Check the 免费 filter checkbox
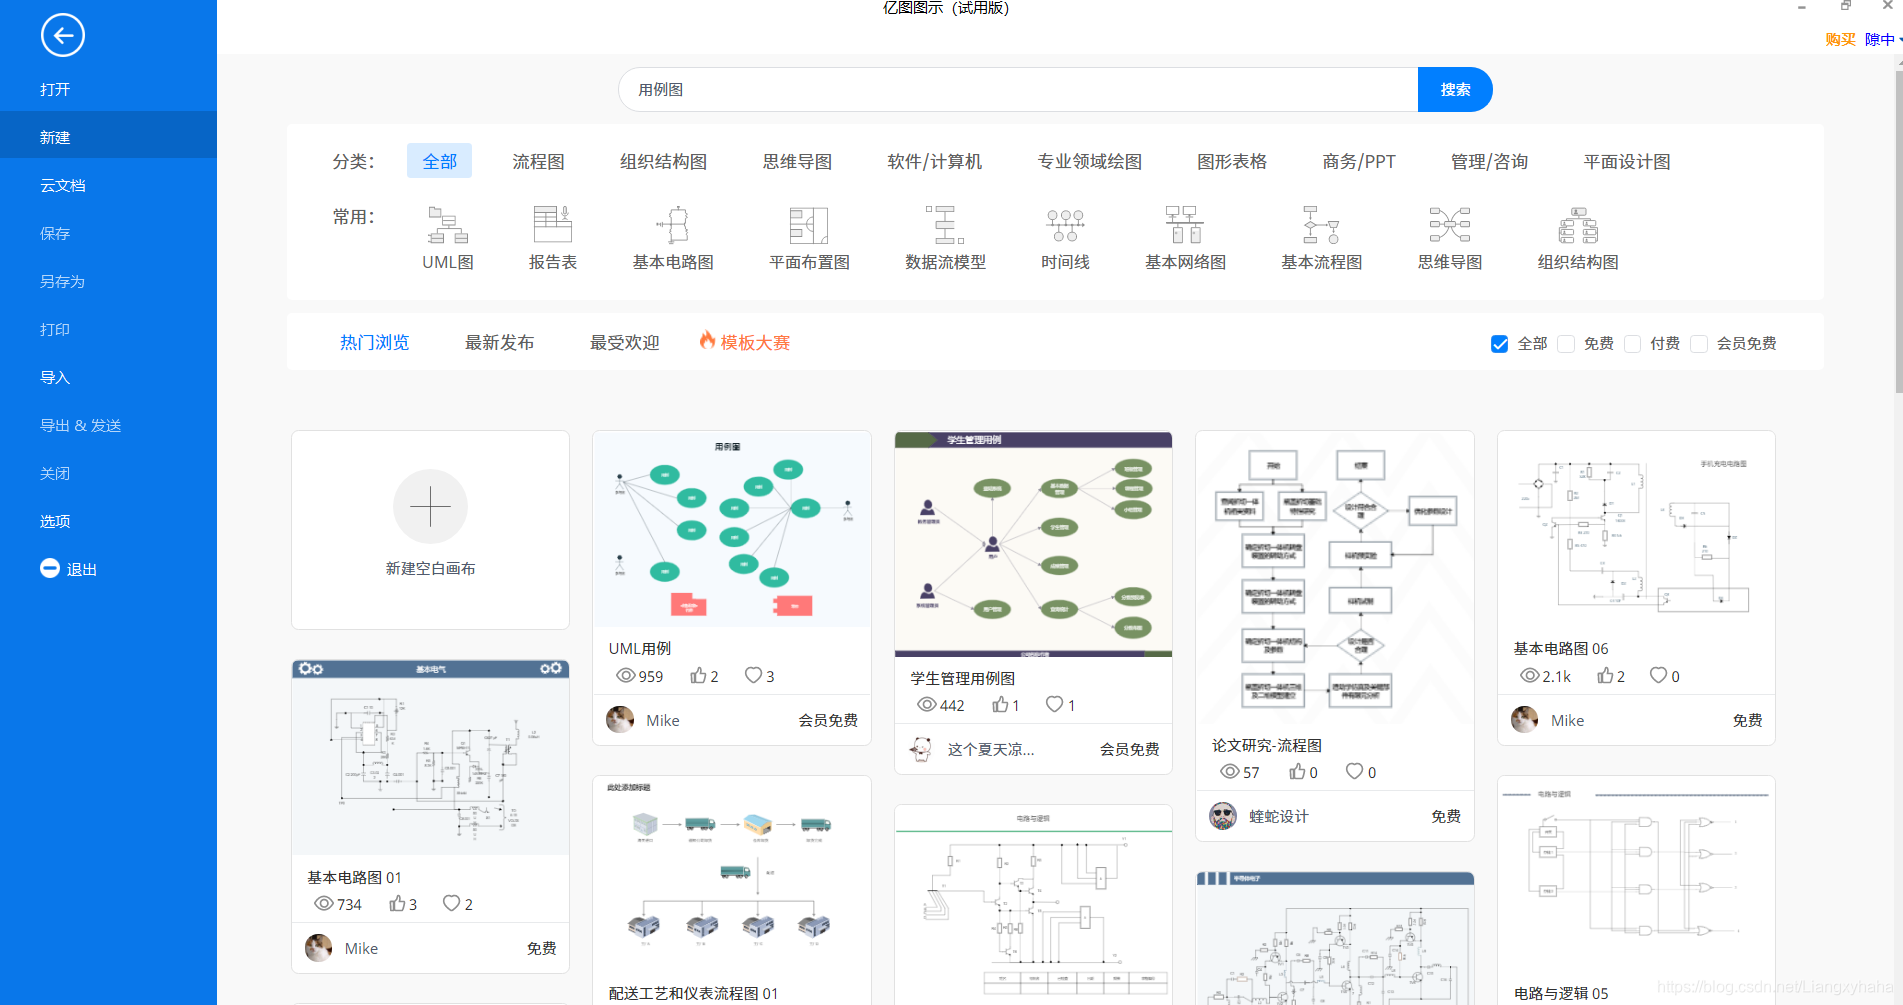This screenshot has height=1005, width=1903. point(1566,344)
